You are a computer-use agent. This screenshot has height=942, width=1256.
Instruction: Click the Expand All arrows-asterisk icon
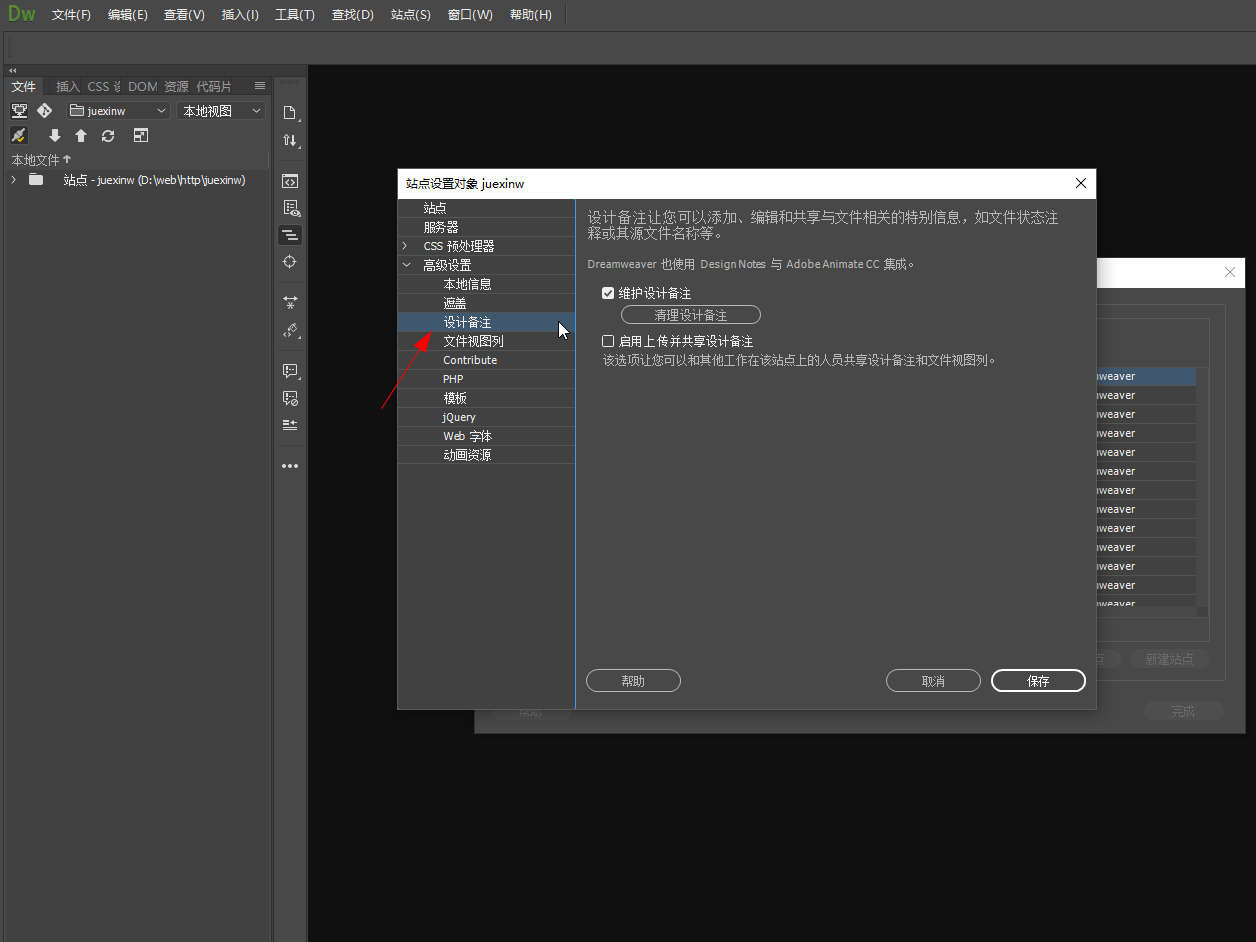[290, 302]
